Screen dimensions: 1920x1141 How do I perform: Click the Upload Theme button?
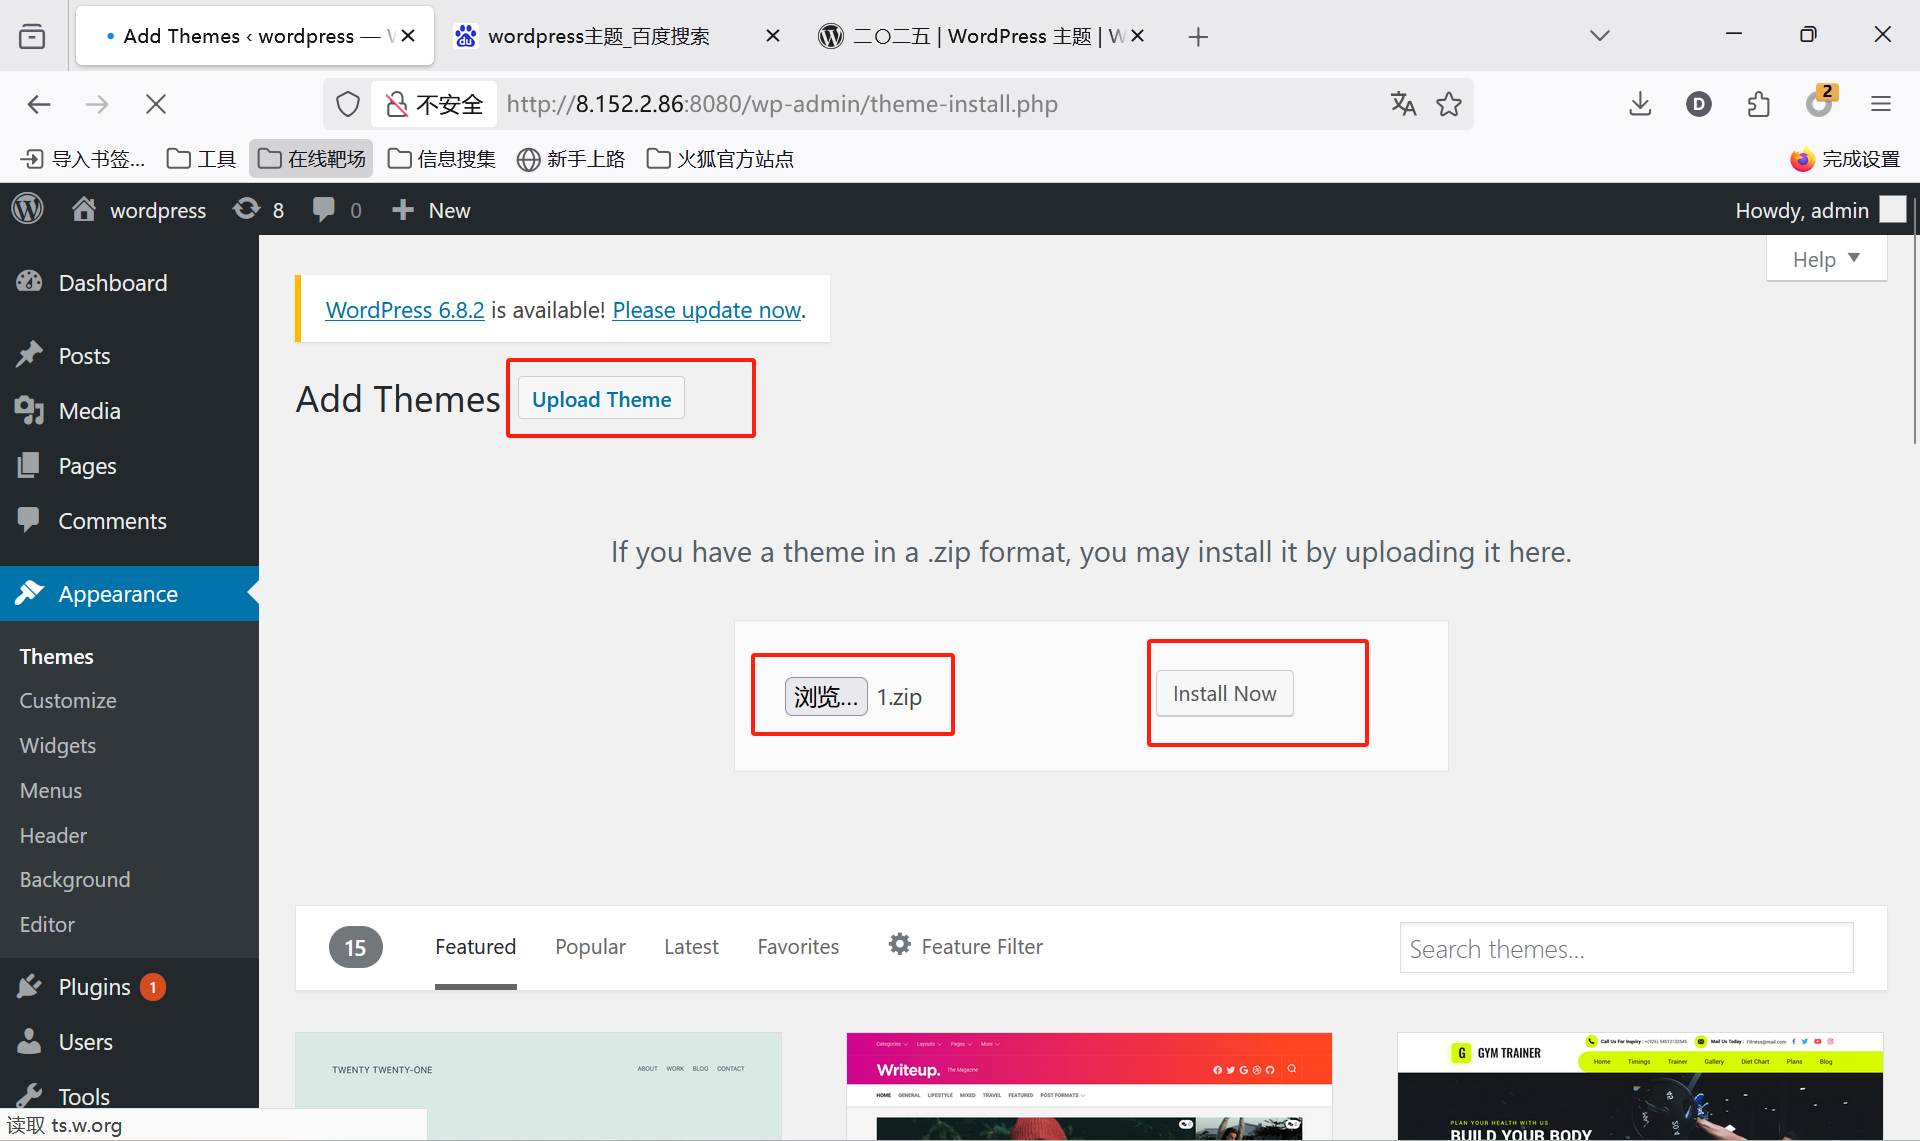click(x=601, y=398)
